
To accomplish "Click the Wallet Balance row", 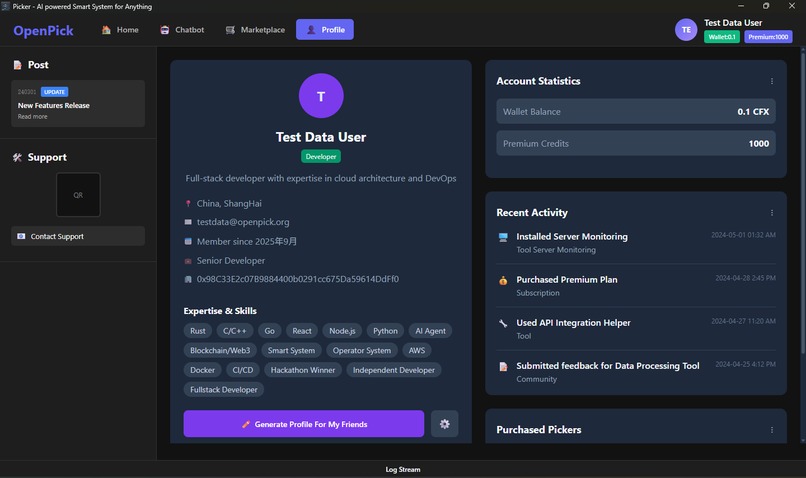I will pos(636,112).
